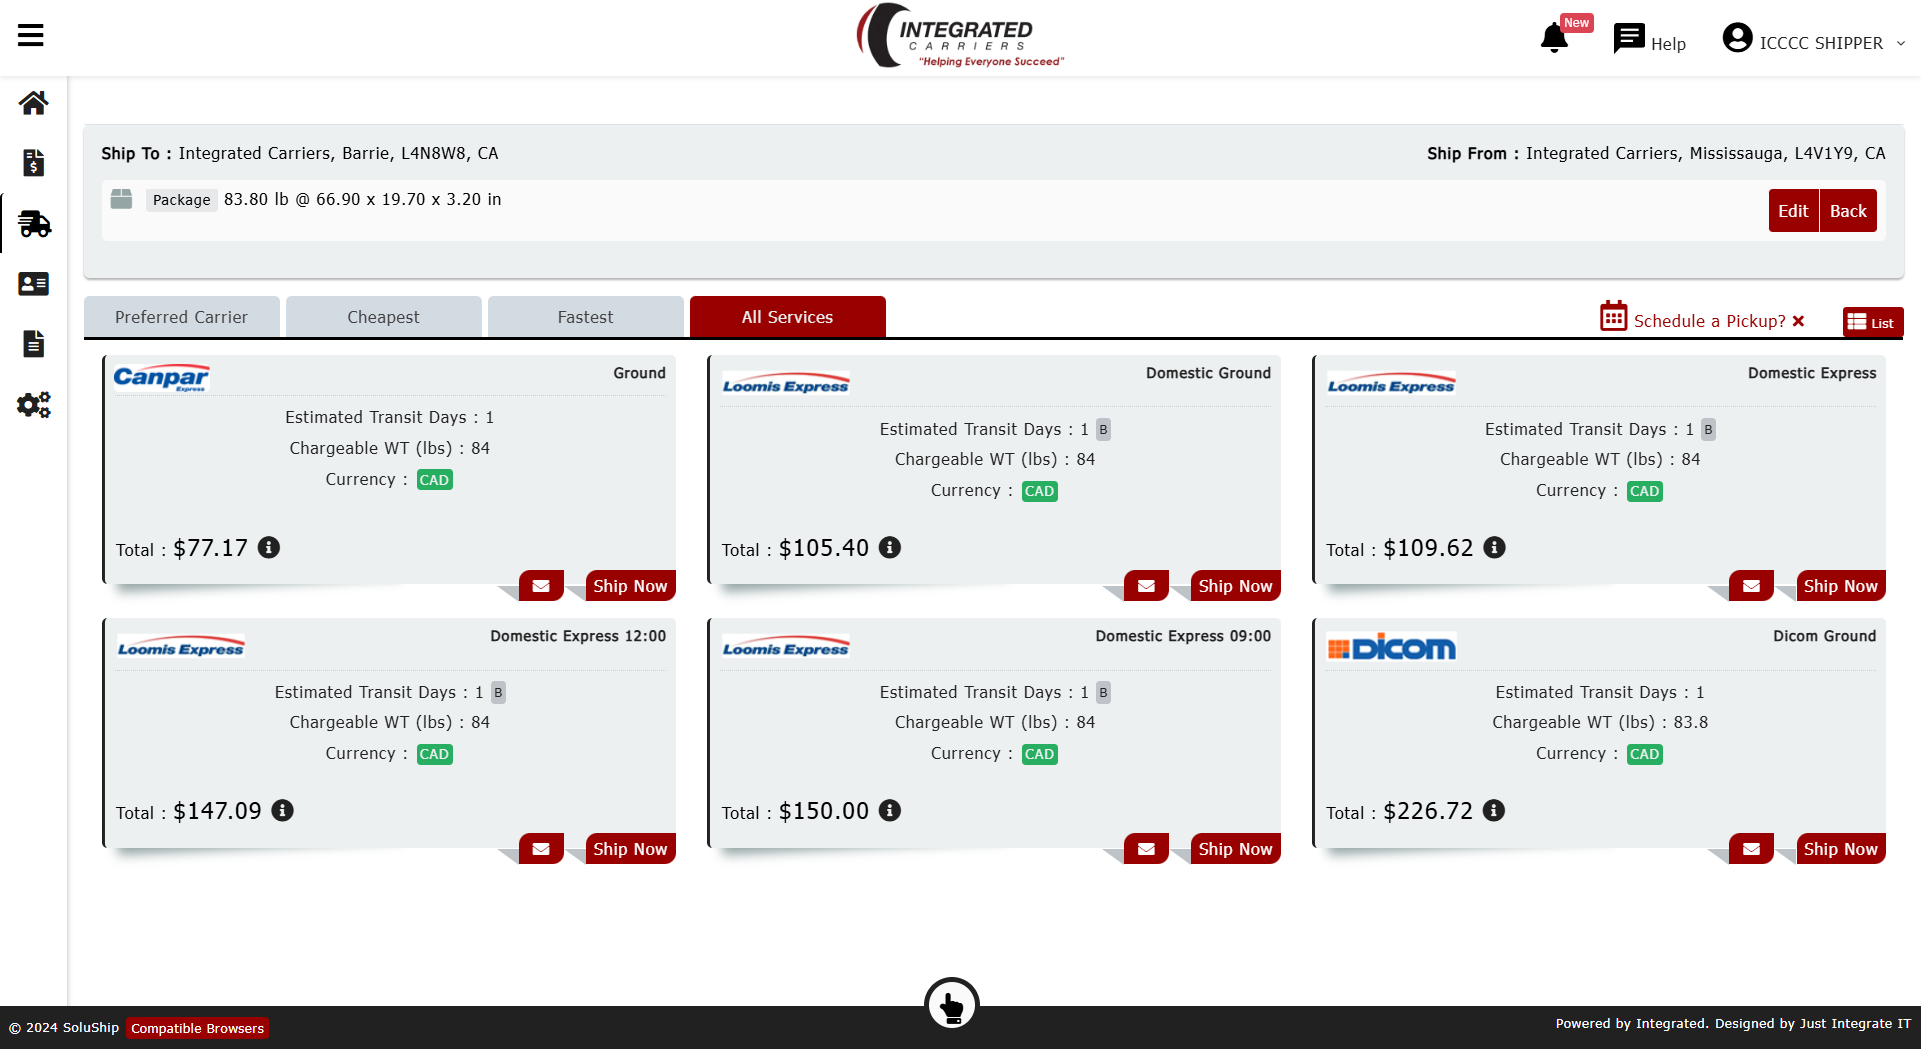Click the Canpar carrier logo
The height and width of the screenshot is (1049, 1921).
161,378
